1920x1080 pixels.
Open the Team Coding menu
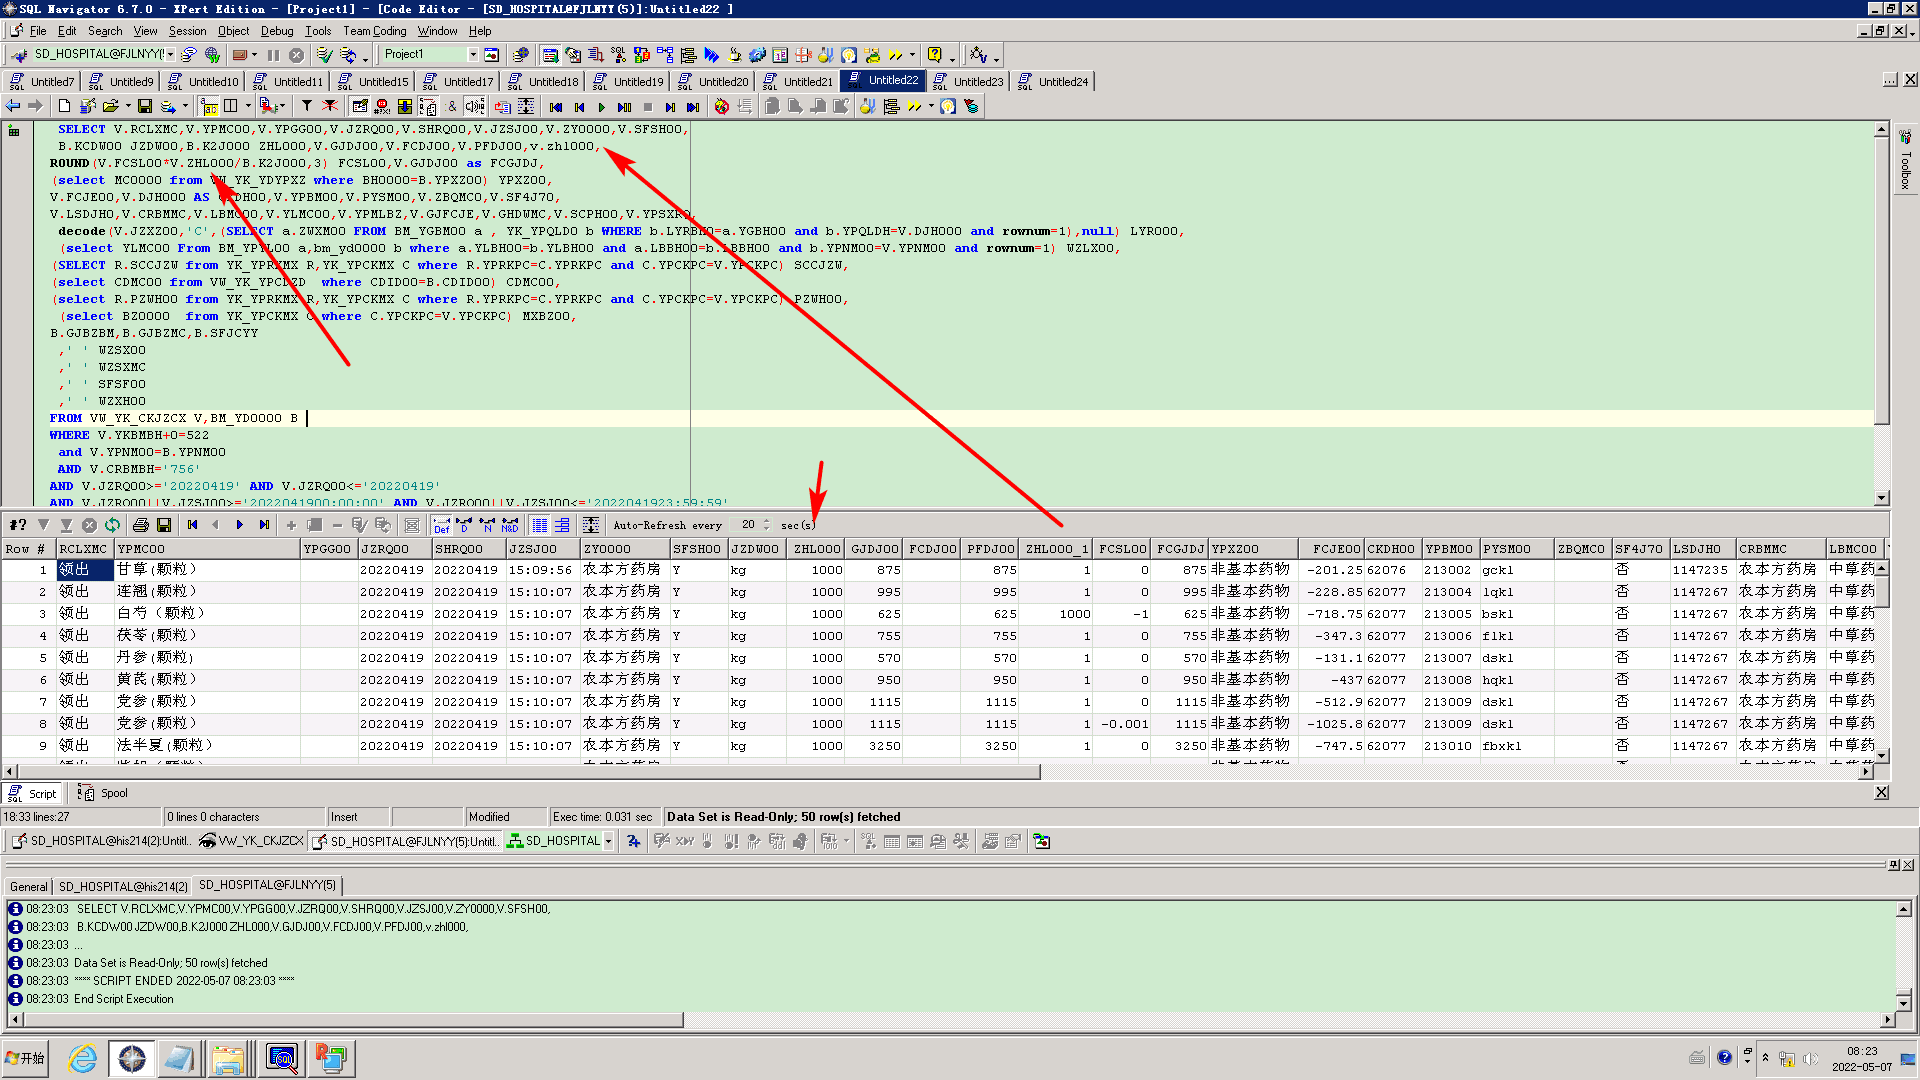[x=375, y=31]
